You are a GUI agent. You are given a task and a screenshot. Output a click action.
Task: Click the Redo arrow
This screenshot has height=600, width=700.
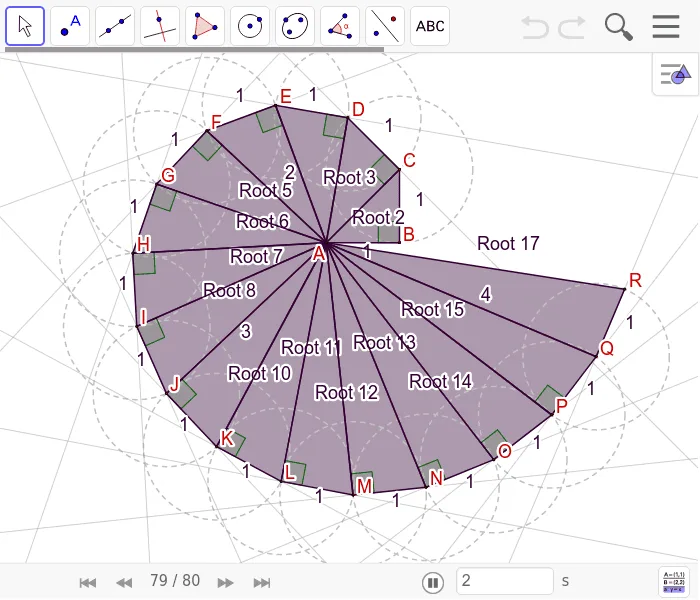[572, 27]
